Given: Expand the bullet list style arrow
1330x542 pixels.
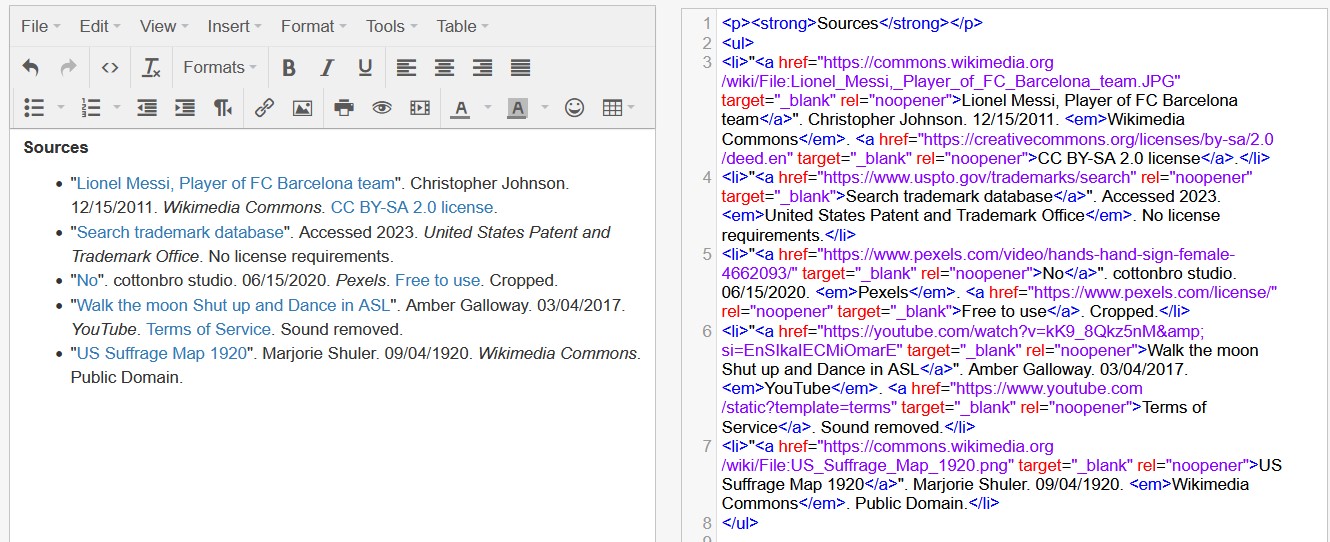Looking at the screenshot, I should tap(61, 108).
